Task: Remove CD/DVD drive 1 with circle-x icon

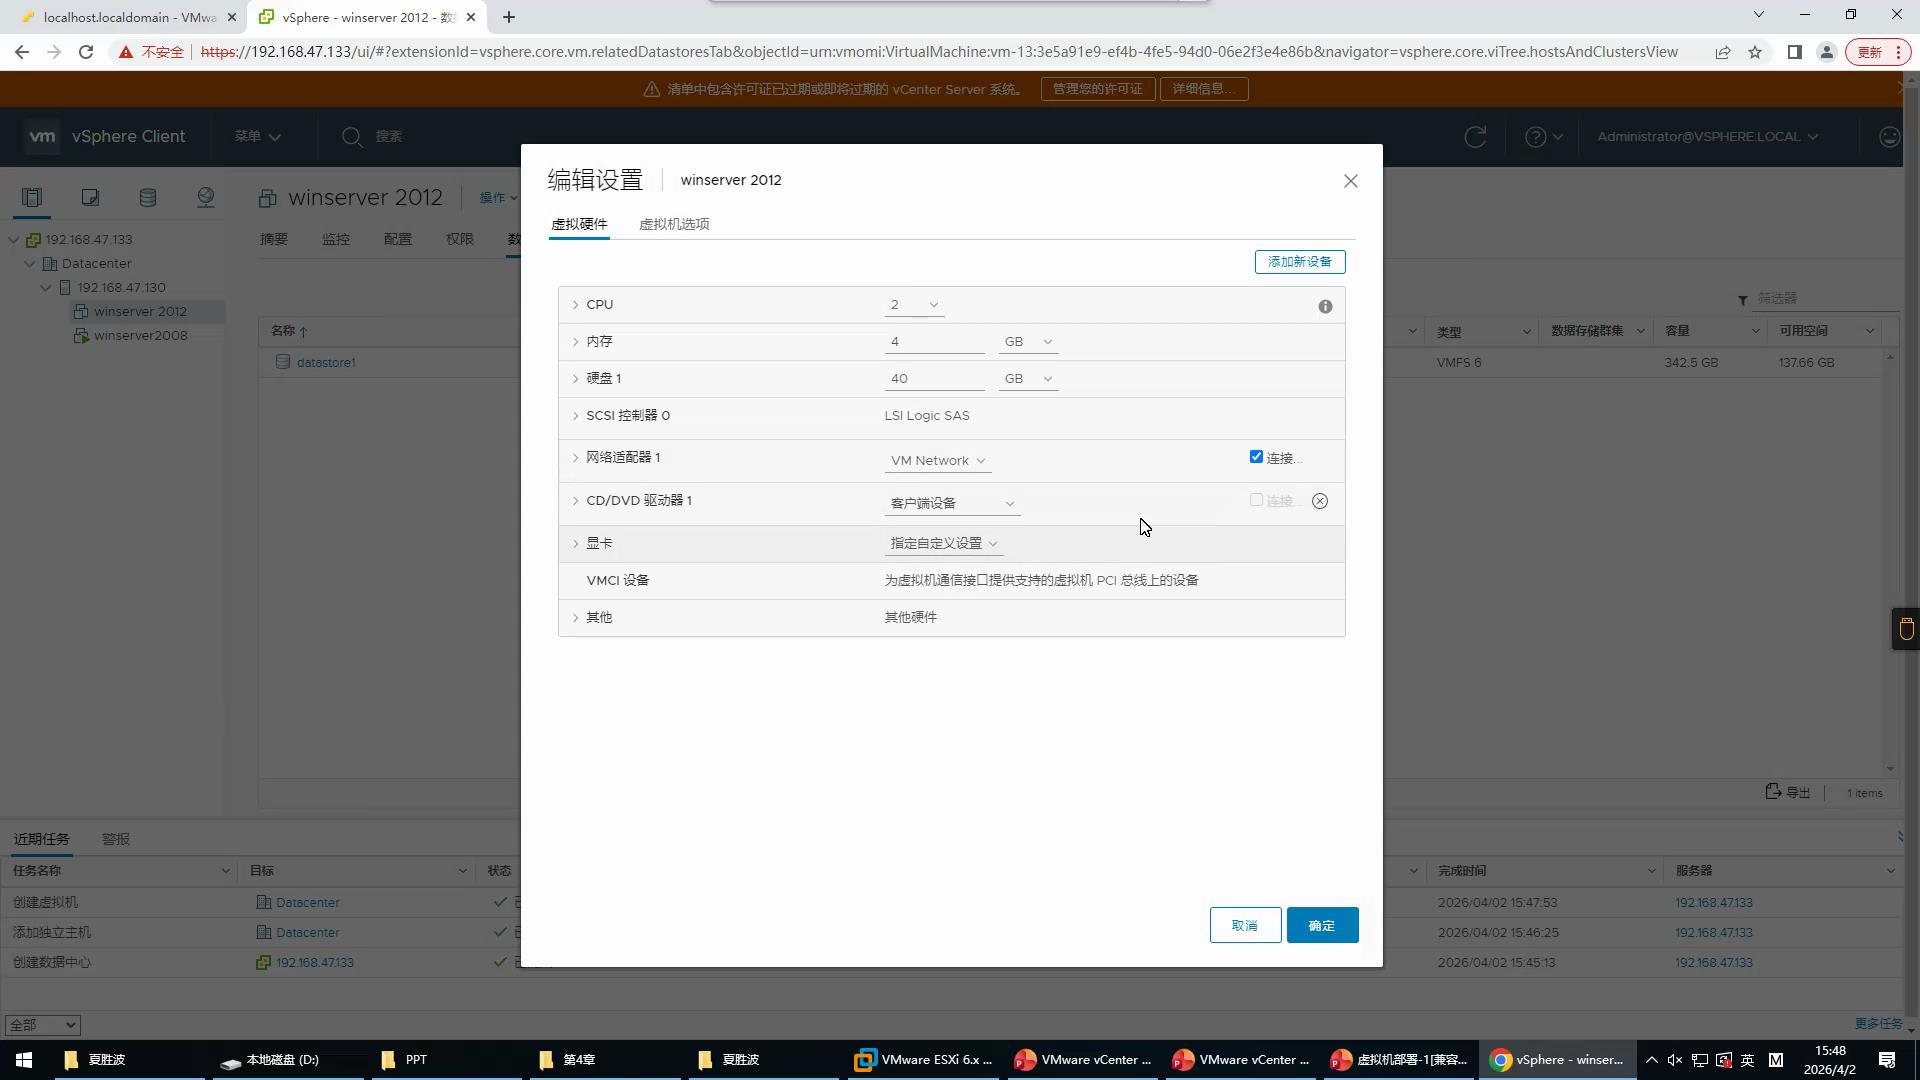Action: coord(1320,501)
